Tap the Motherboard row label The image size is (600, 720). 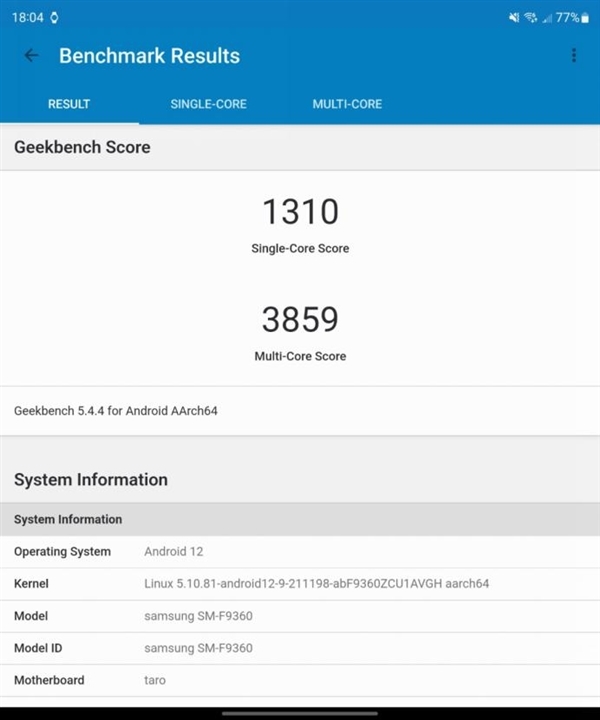point(49,680)
